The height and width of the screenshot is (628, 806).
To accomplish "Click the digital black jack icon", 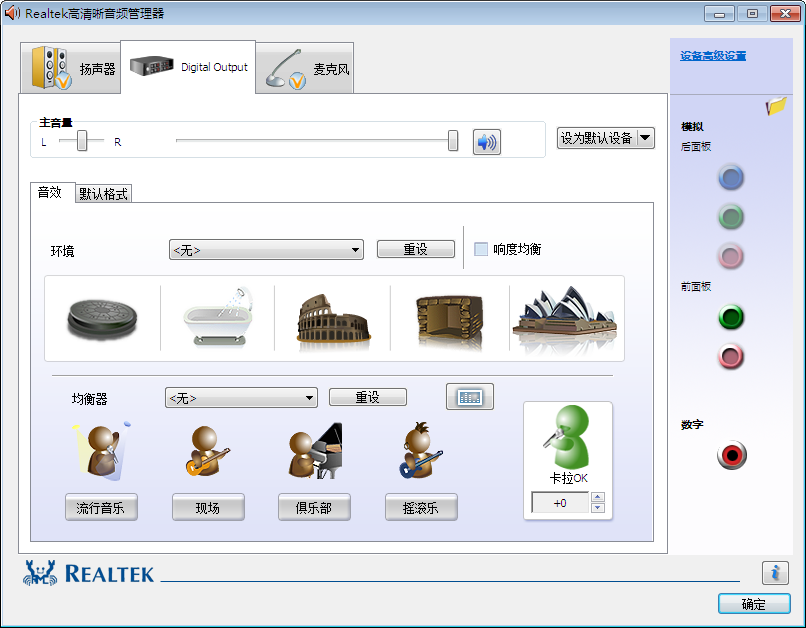I will 731,454.
